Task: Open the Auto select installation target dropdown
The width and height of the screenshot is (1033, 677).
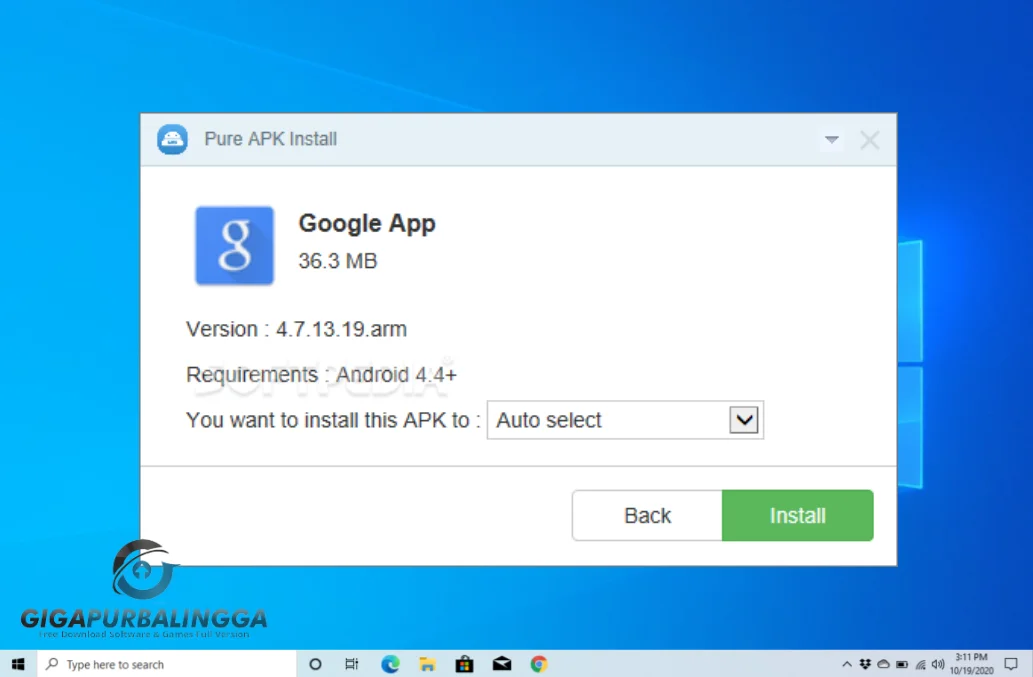Action: click(743, 420)
